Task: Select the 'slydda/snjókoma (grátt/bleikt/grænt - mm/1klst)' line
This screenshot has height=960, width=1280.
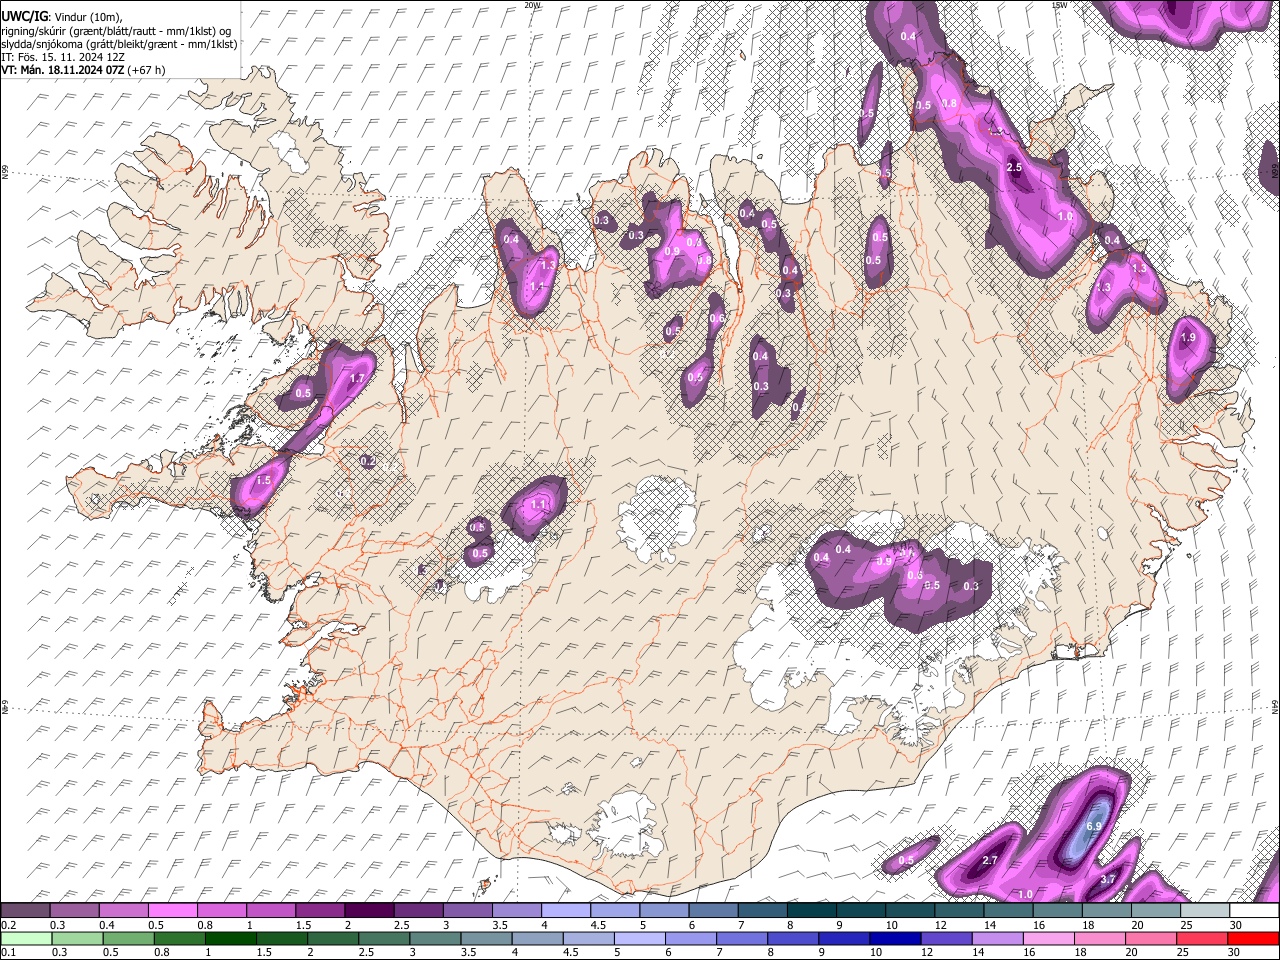Action: (119, 44)
